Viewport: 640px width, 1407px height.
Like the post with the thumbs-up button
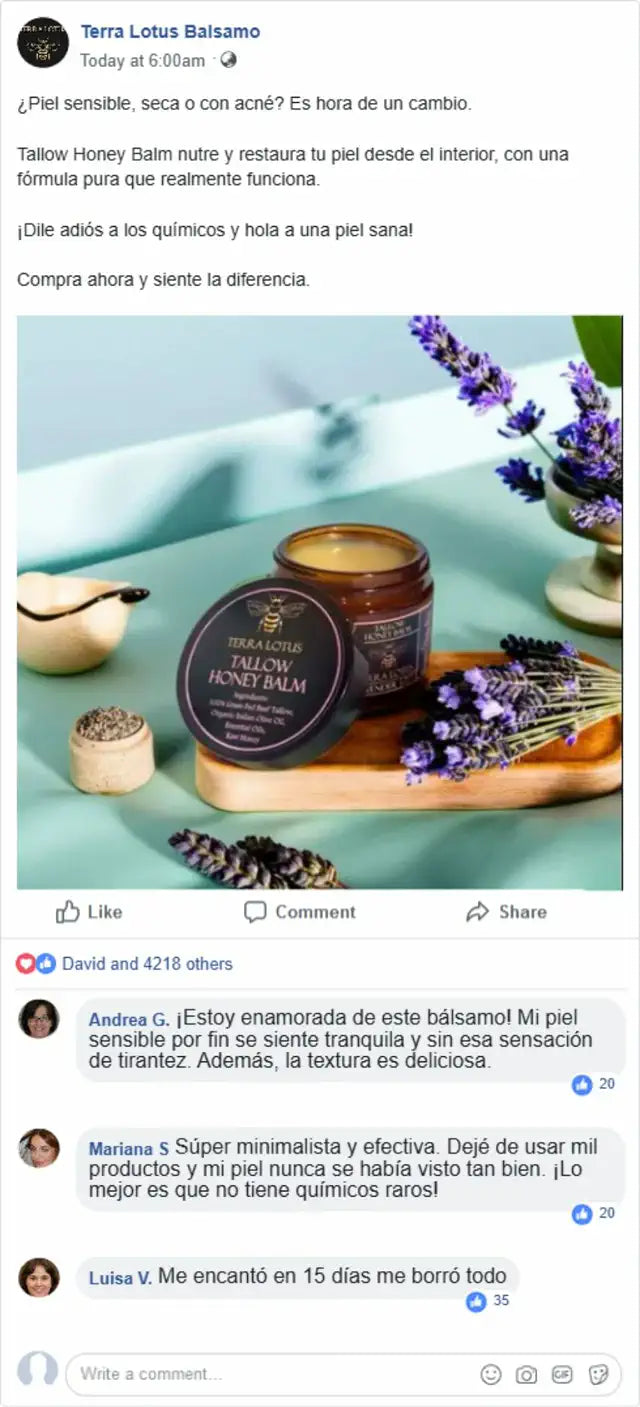pos(89,912)
